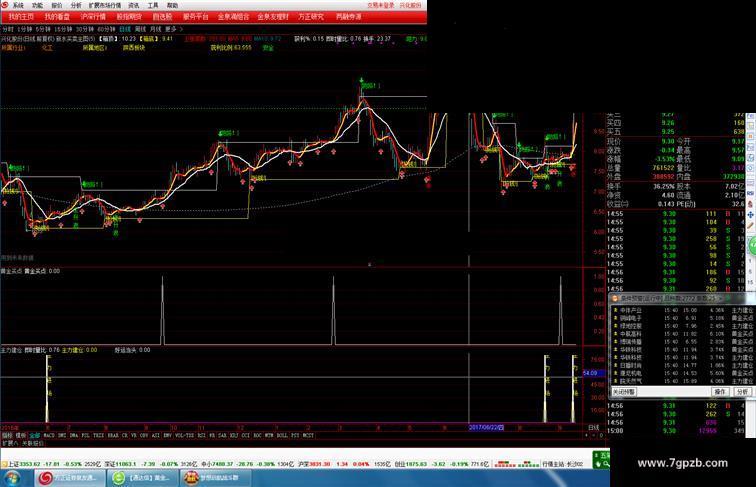Switch to 金泉友理财 tab

pyautogui.click(x=273, y=16)
